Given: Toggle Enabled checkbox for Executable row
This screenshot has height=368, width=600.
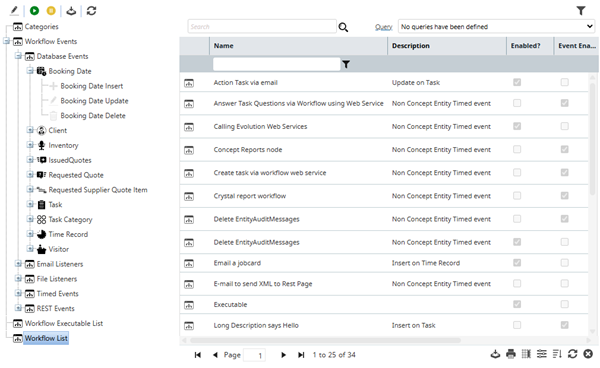Looking at the screenshot, I should (517, 304).
